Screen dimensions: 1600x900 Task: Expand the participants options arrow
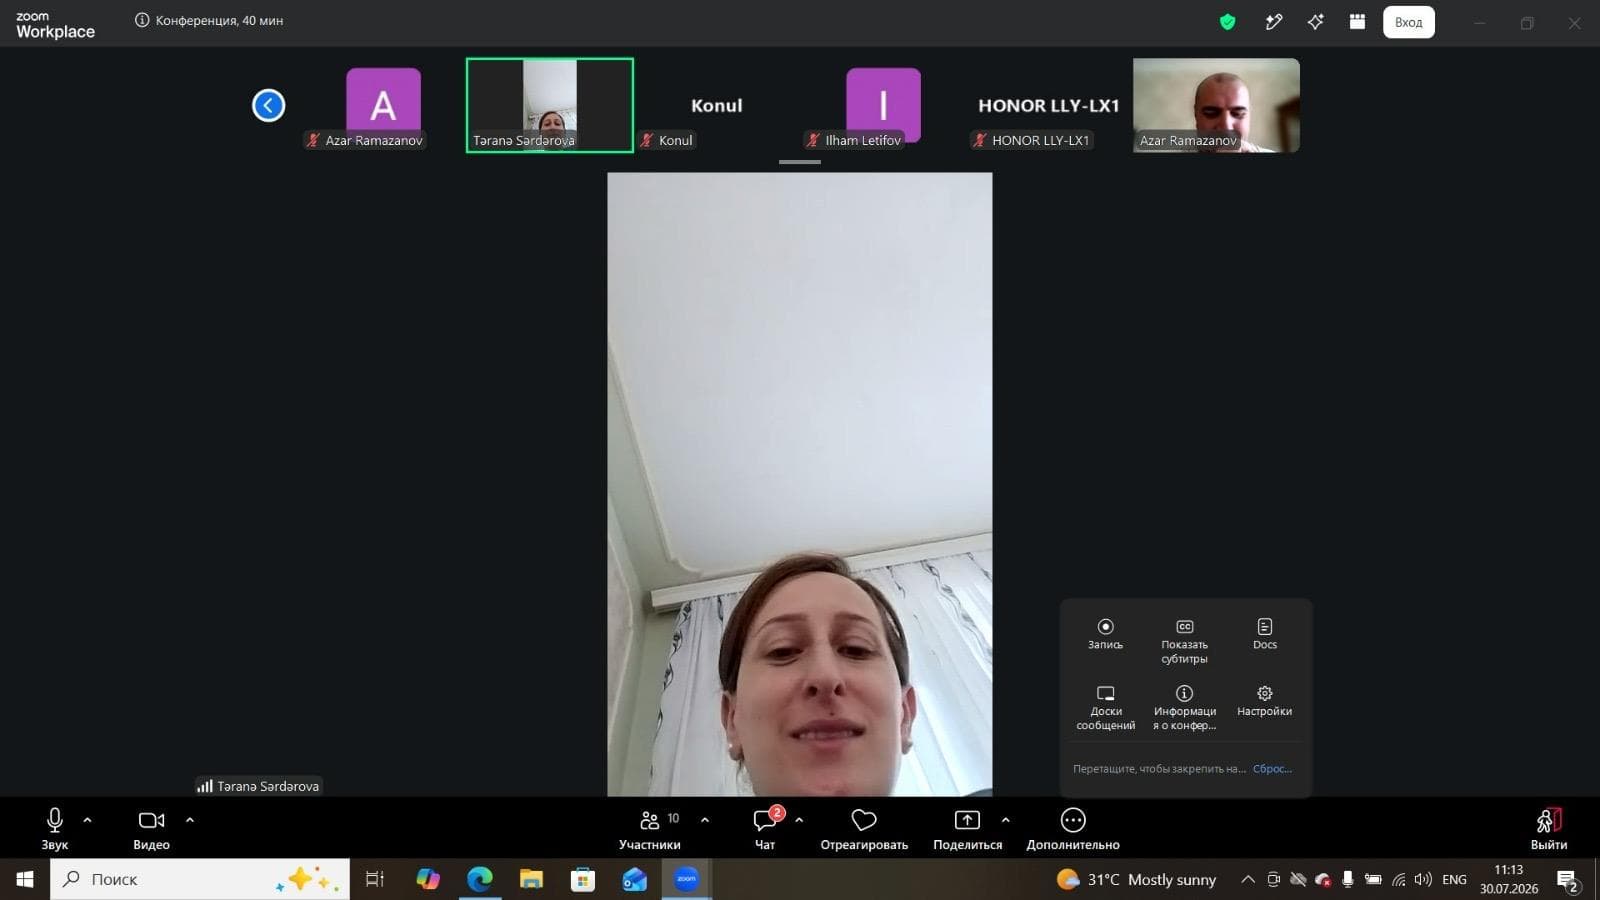[705, 820]
